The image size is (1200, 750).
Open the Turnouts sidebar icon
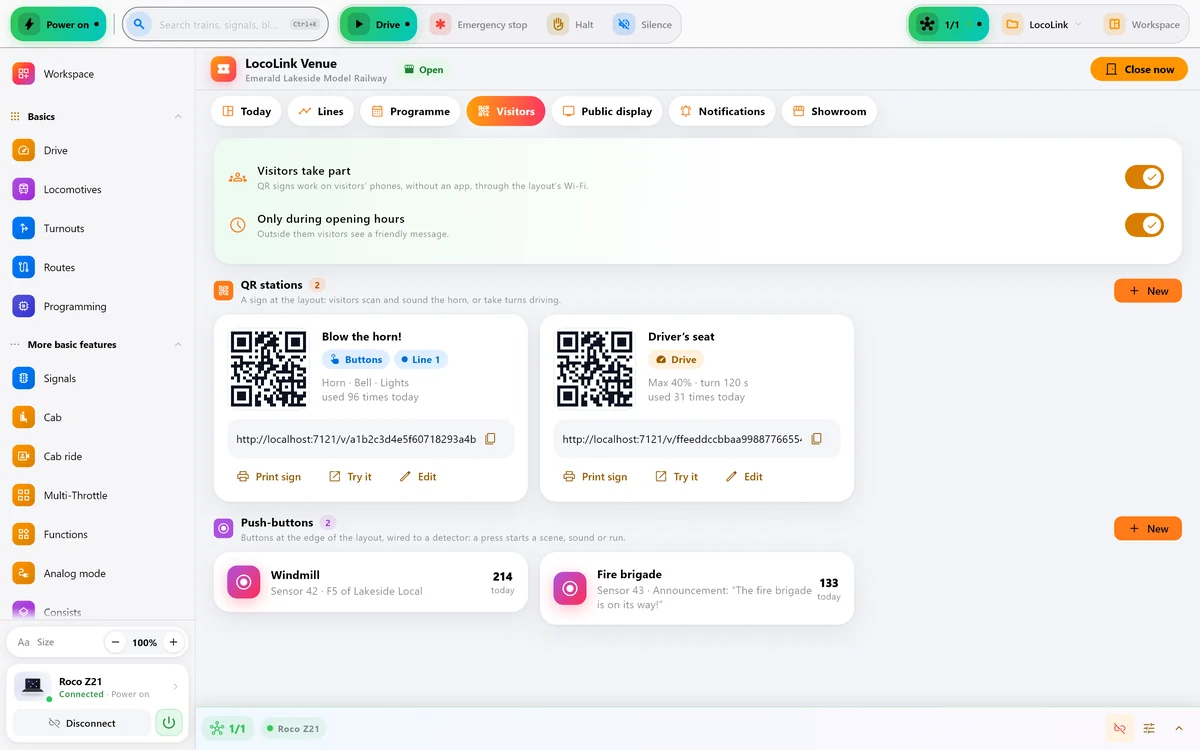24,228
